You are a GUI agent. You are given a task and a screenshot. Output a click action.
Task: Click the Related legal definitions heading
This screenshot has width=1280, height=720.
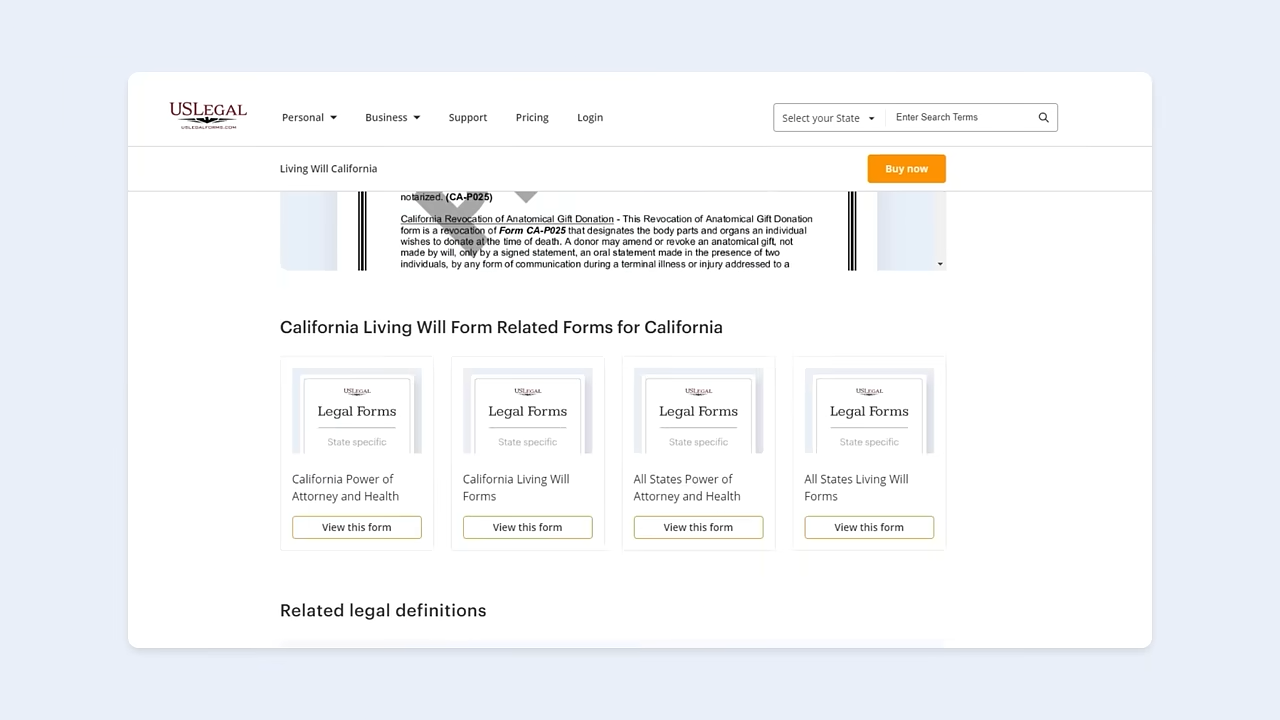(x=383, y=611)
